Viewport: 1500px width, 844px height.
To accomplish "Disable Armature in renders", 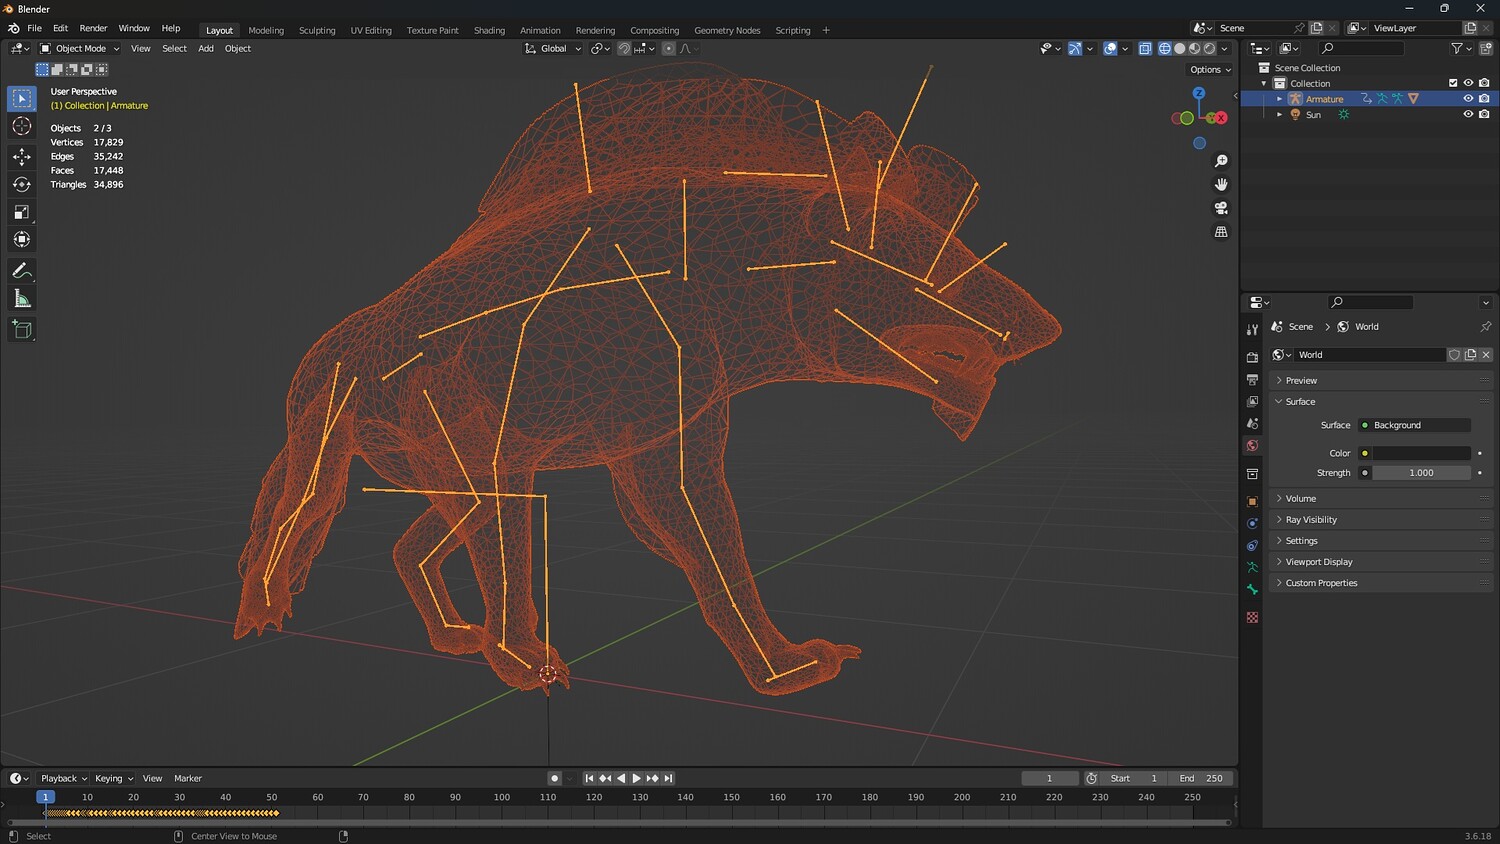I will point(1484,99).
